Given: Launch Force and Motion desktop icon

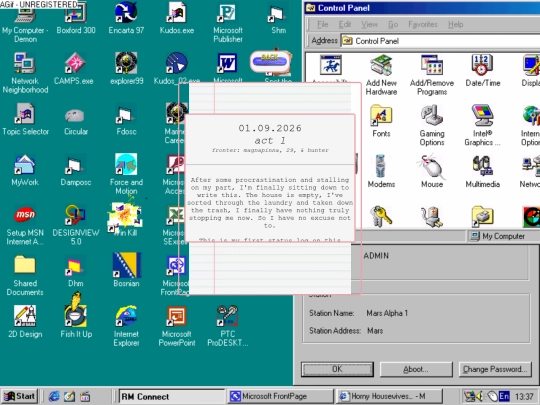Looking at the screenshot, I should pyautogui.click(x=126, y=174).
